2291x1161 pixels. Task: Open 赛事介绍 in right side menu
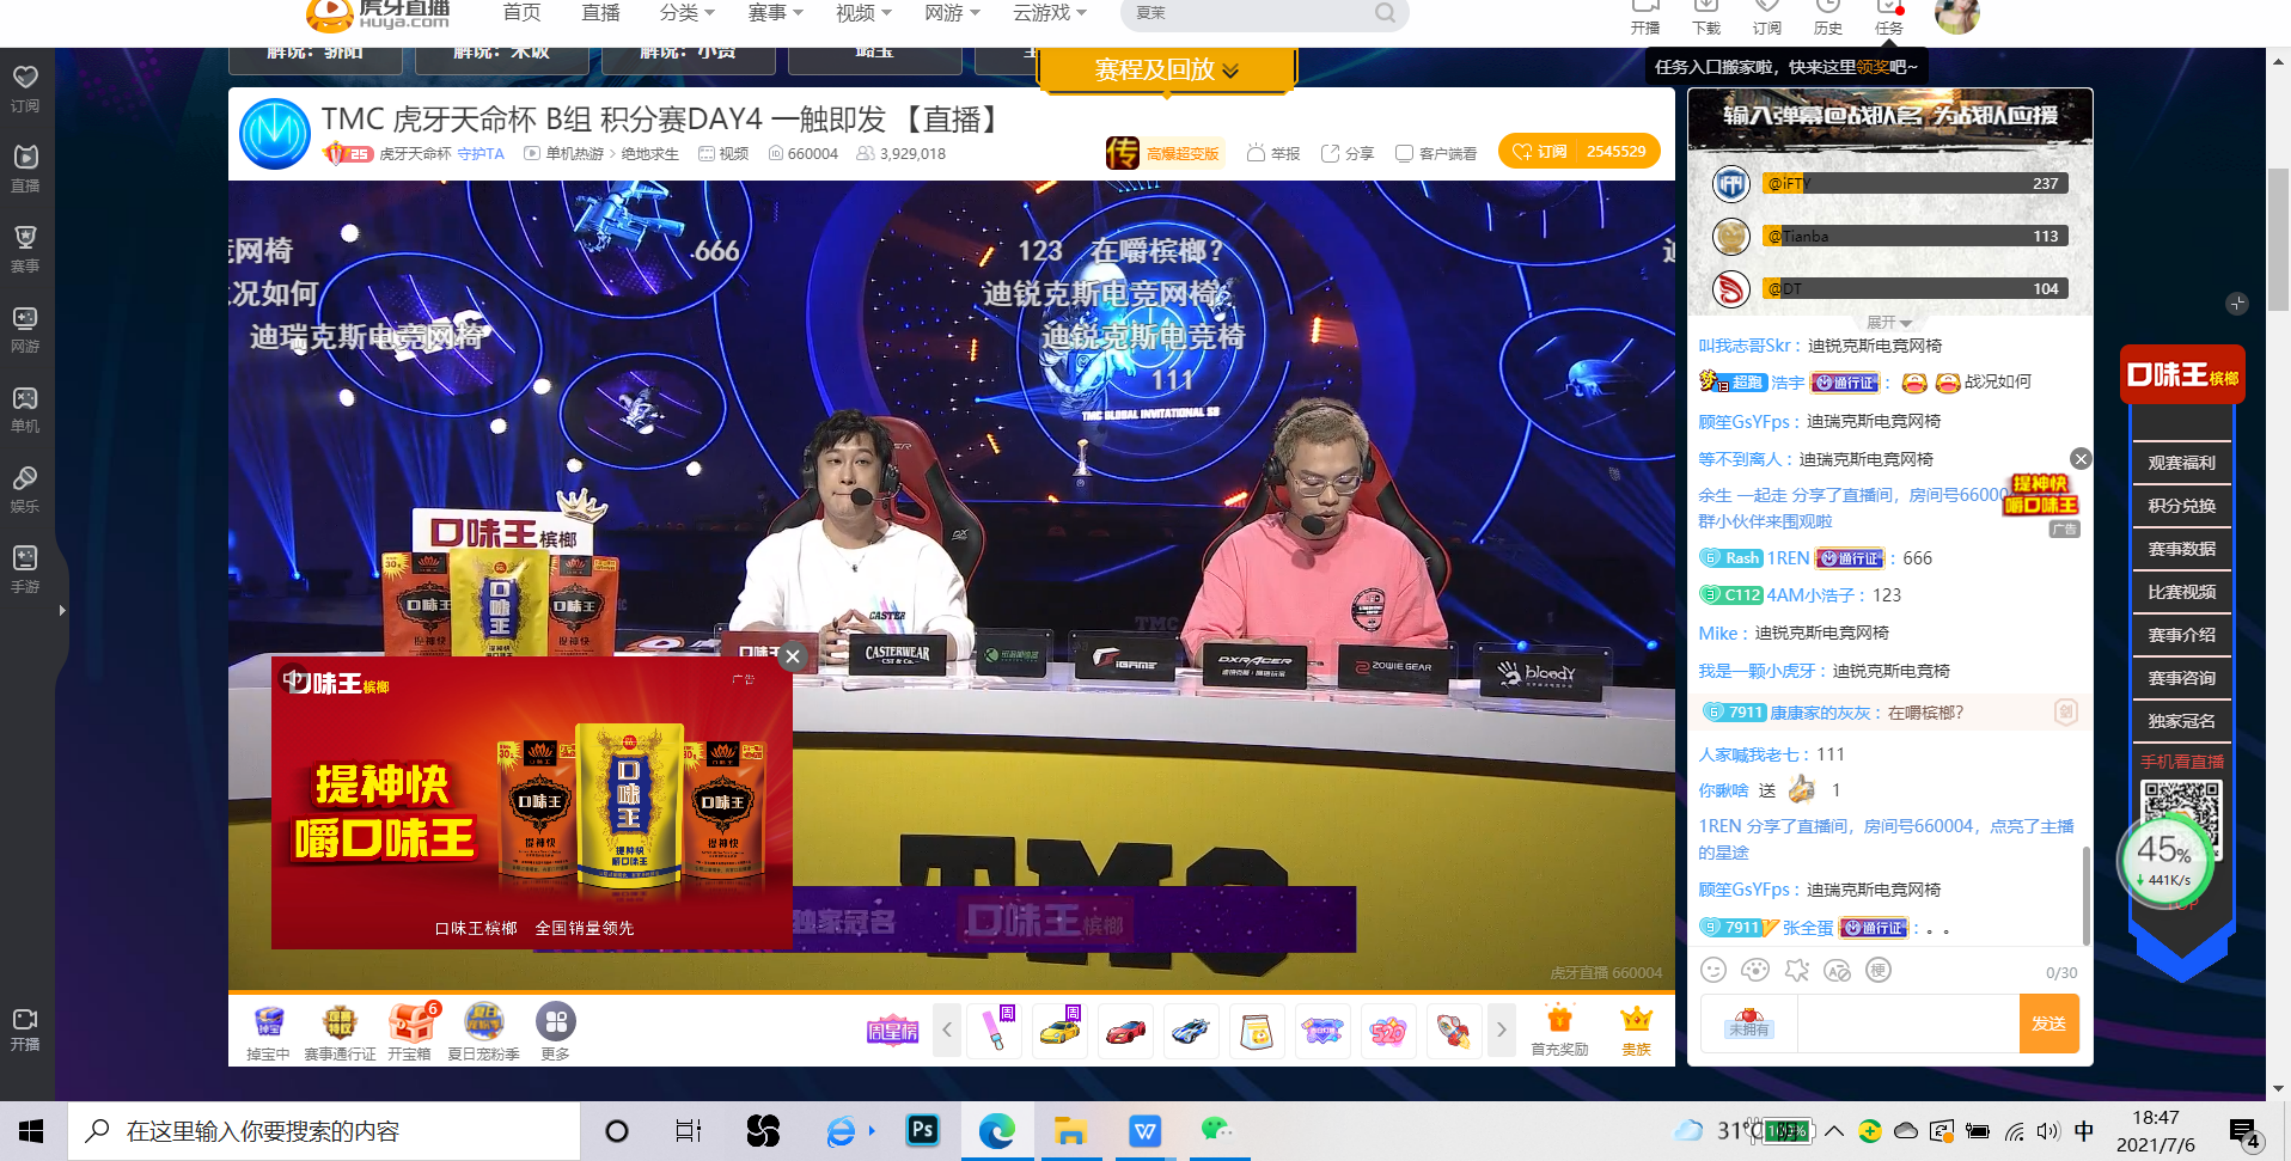(2181, 634)
